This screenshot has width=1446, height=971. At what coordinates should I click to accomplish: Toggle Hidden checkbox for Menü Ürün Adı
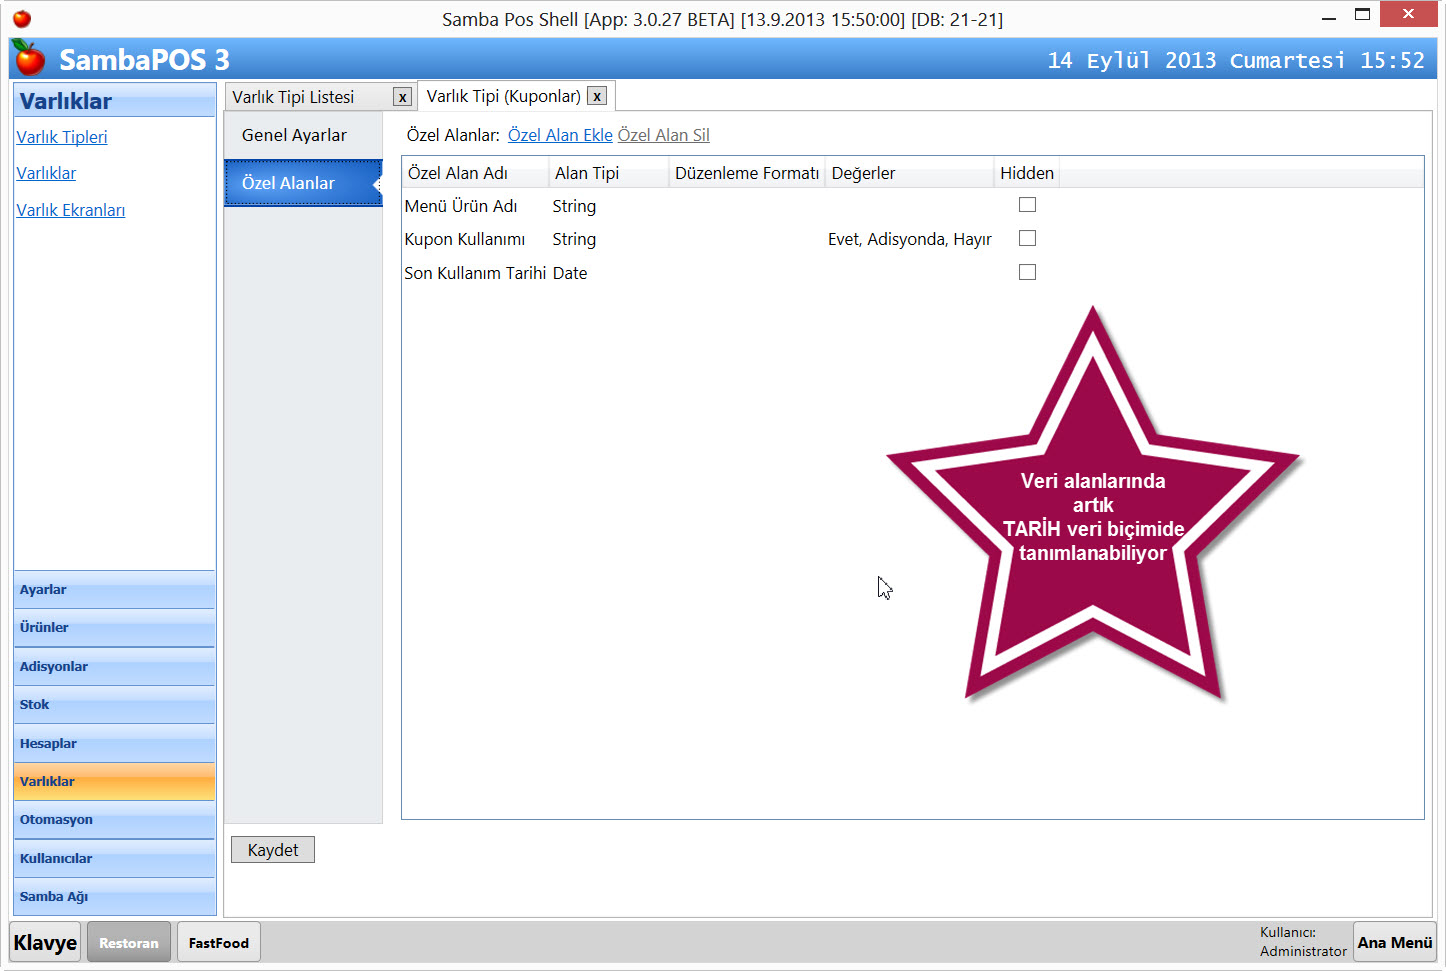1027,205
